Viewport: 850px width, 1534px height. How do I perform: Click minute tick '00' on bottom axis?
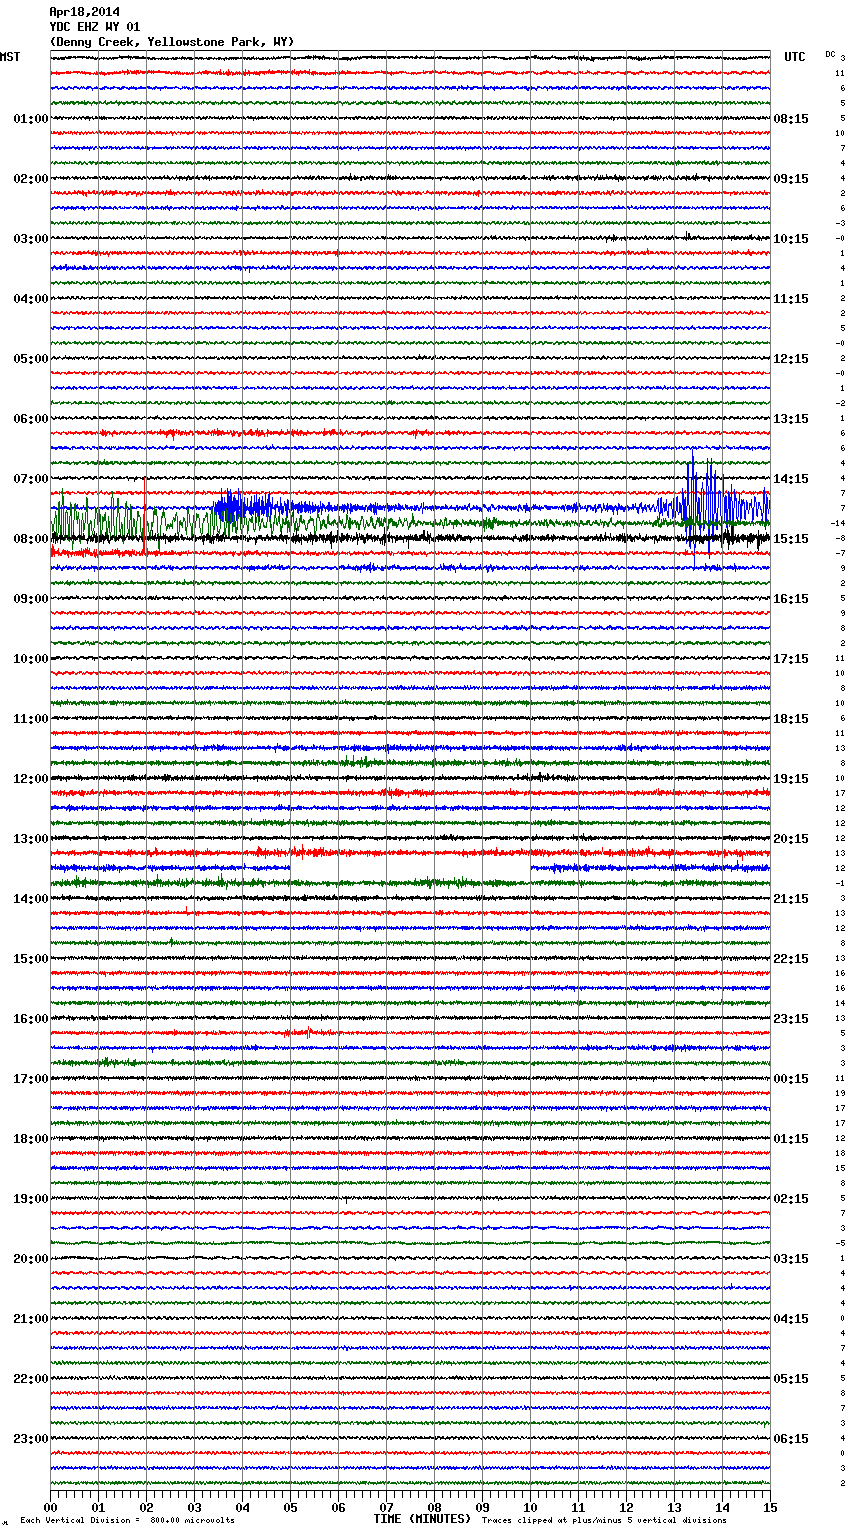tap(51, 1507)
